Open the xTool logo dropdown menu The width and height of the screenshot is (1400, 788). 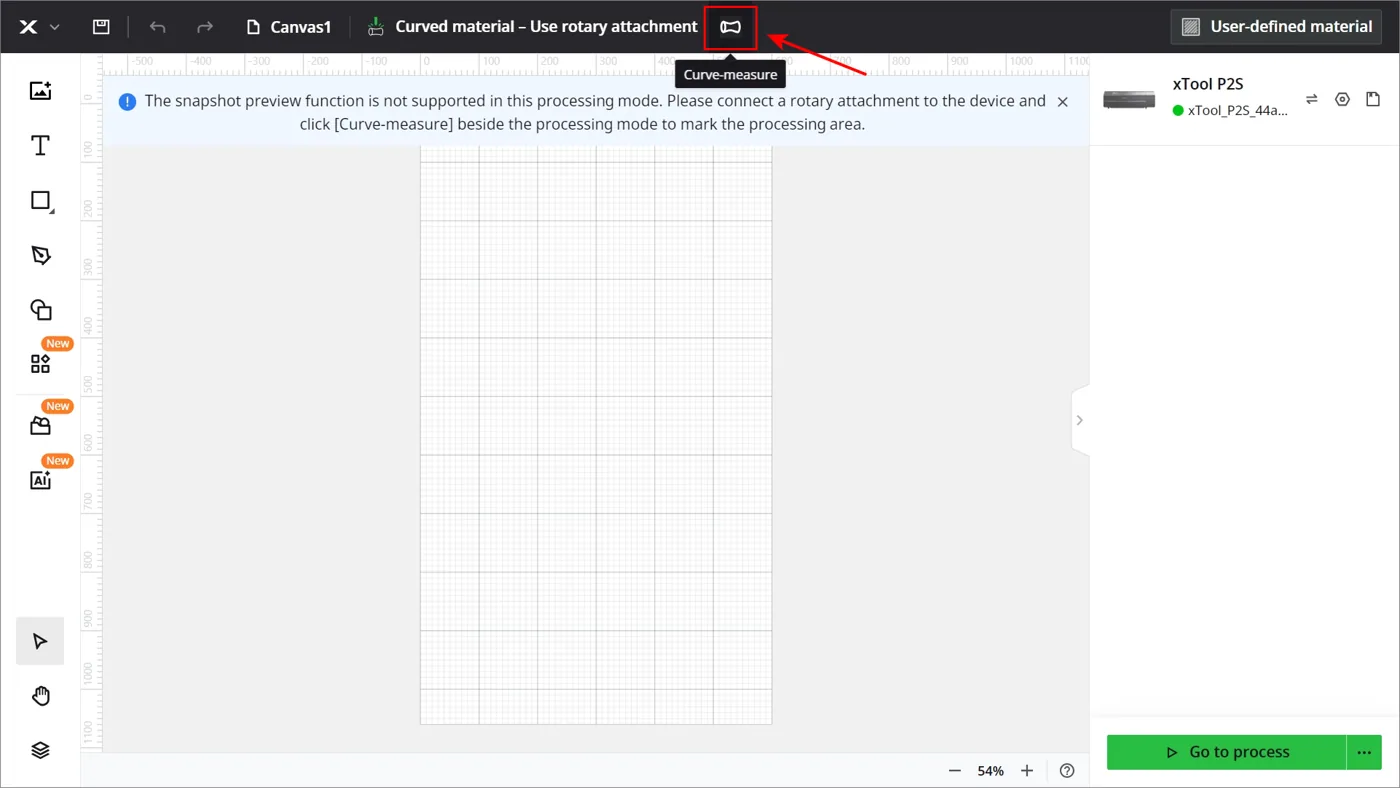(40, 27)
